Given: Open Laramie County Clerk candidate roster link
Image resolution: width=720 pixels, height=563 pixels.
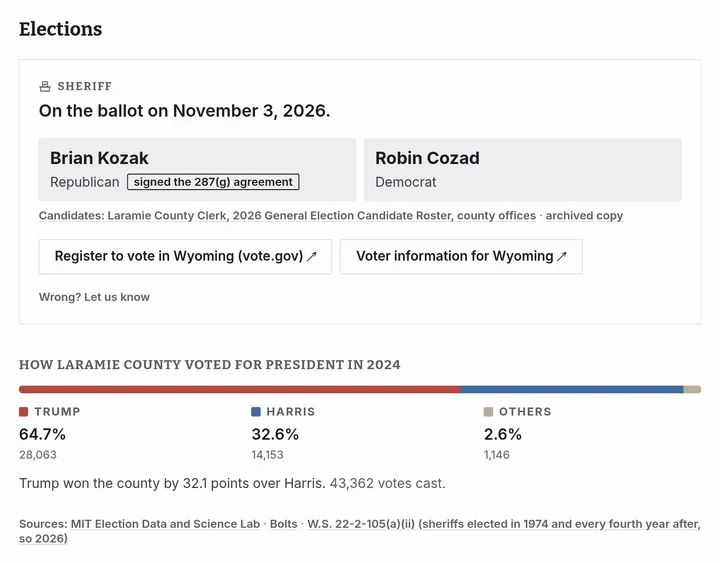Looking at the screenshot, I should coord(321,215).
